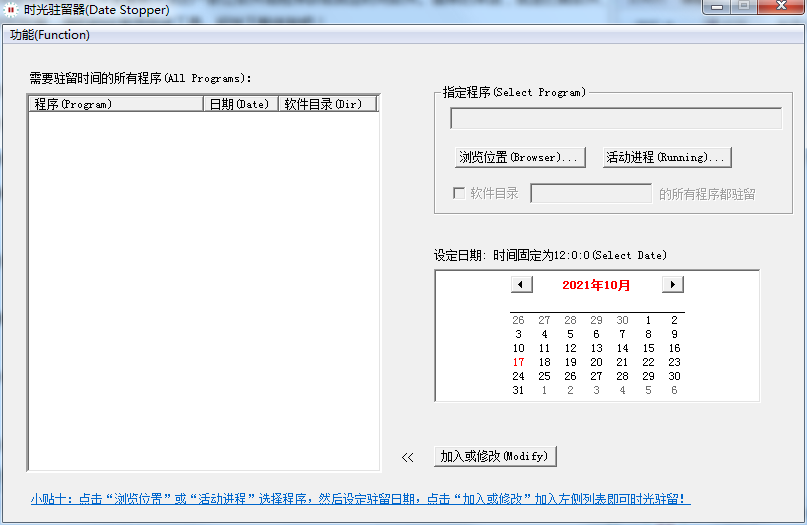This screenshot has height=525, width=807.
Task: Click 加入或修改(Modify) button
Action: click(x=495, y=456)
